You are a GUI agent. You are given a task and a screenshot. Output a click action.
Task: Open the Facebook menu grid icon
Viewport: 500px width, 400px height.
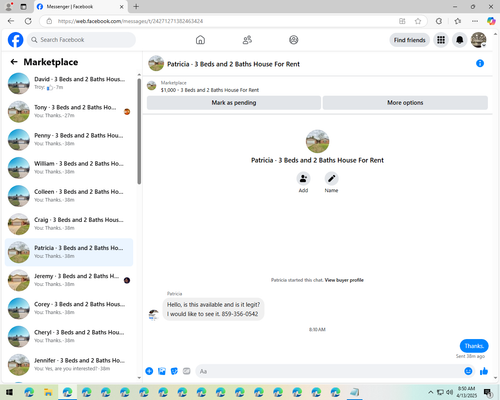point(441,40)
